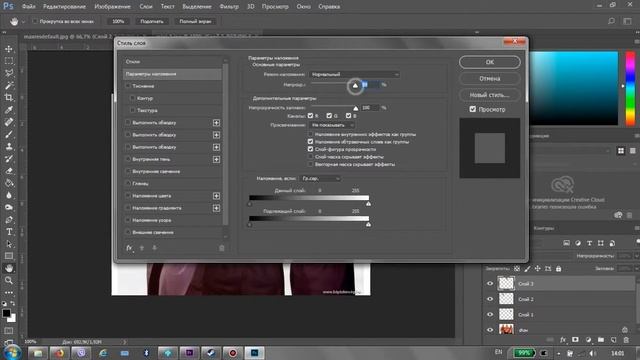Select the Rectangular Marquee tool
The image size is (640, 360).
click(9, 61)
